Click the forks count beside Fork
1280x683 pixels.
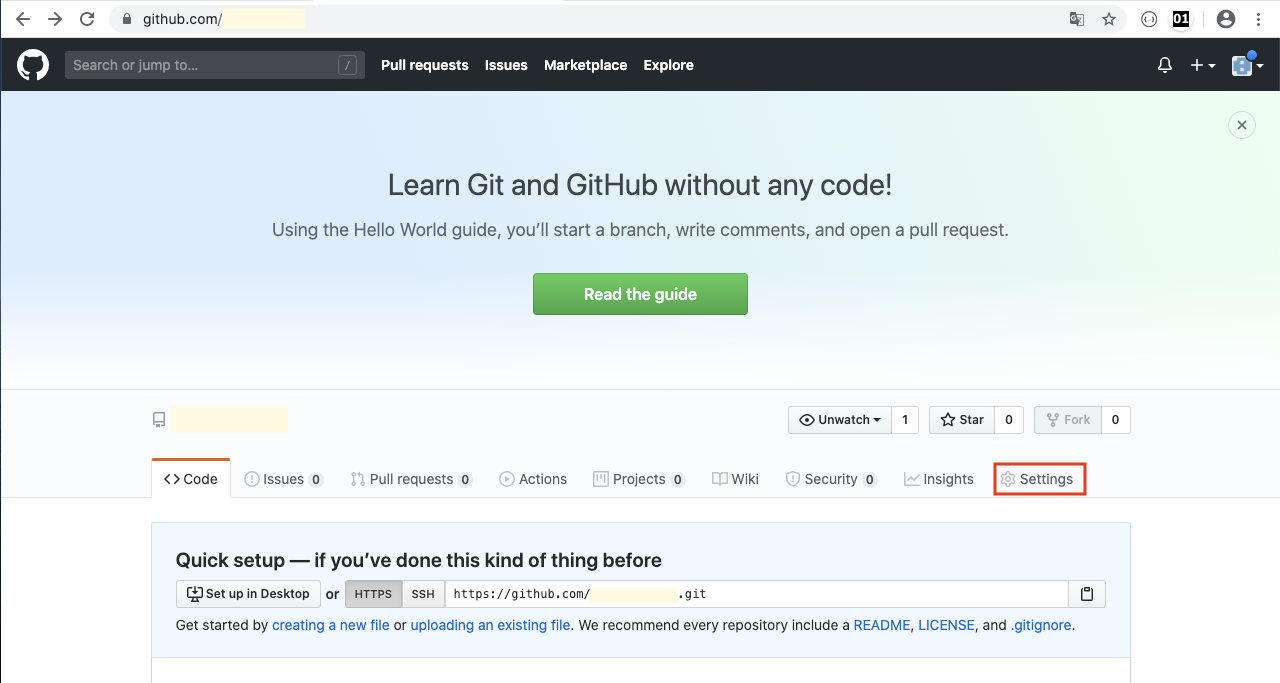(1116, 420)
